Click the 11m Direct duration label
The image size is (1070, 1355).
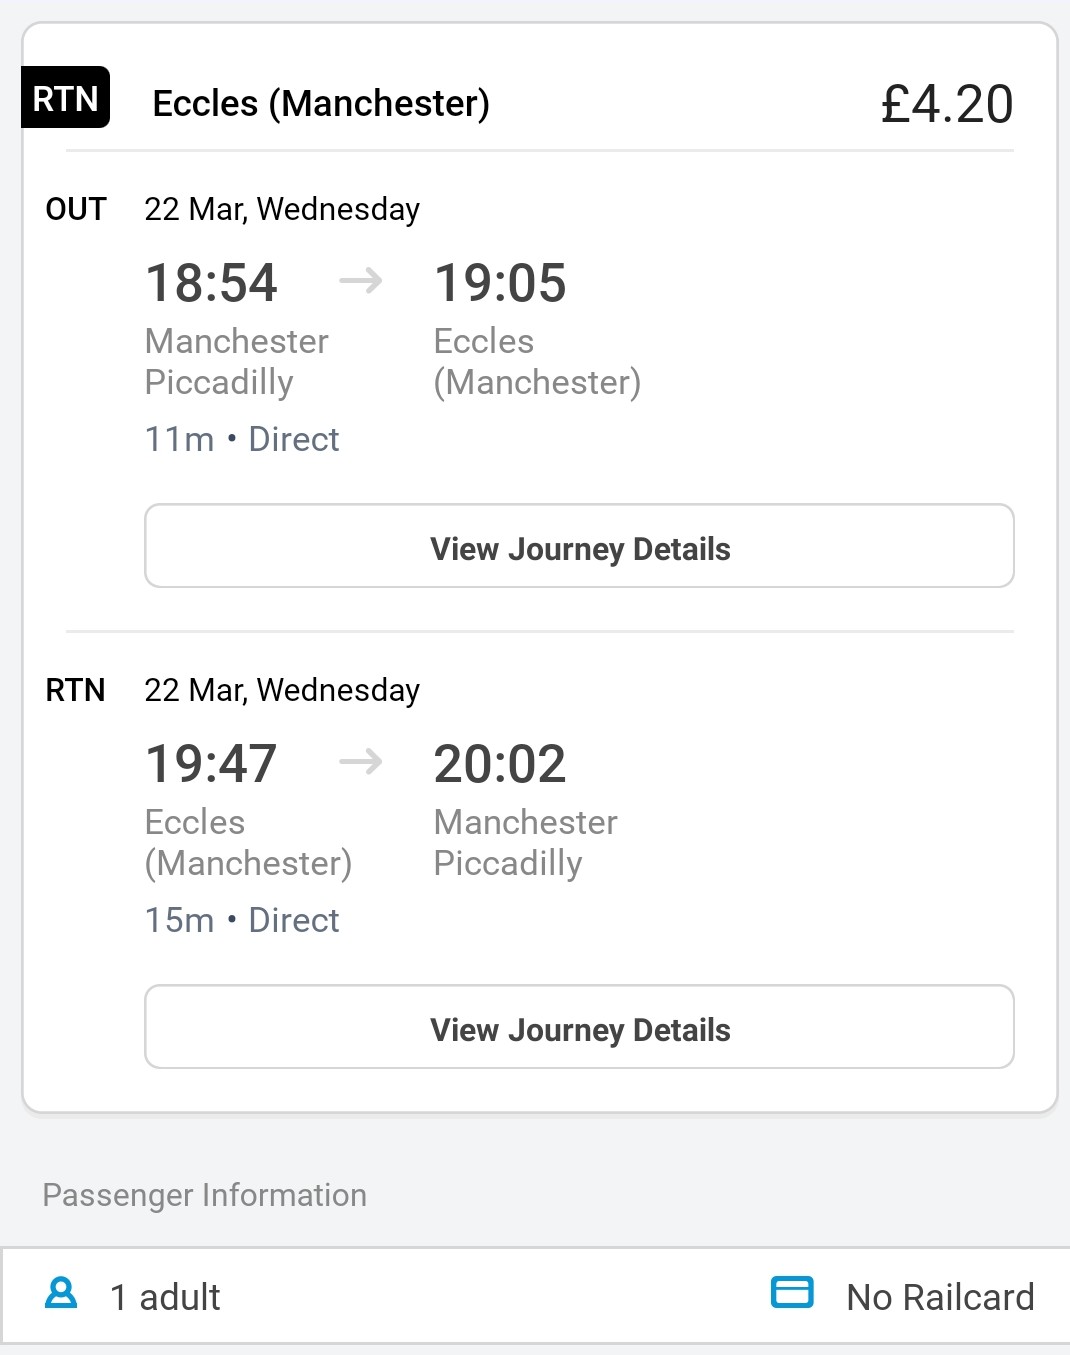[242, 439]
